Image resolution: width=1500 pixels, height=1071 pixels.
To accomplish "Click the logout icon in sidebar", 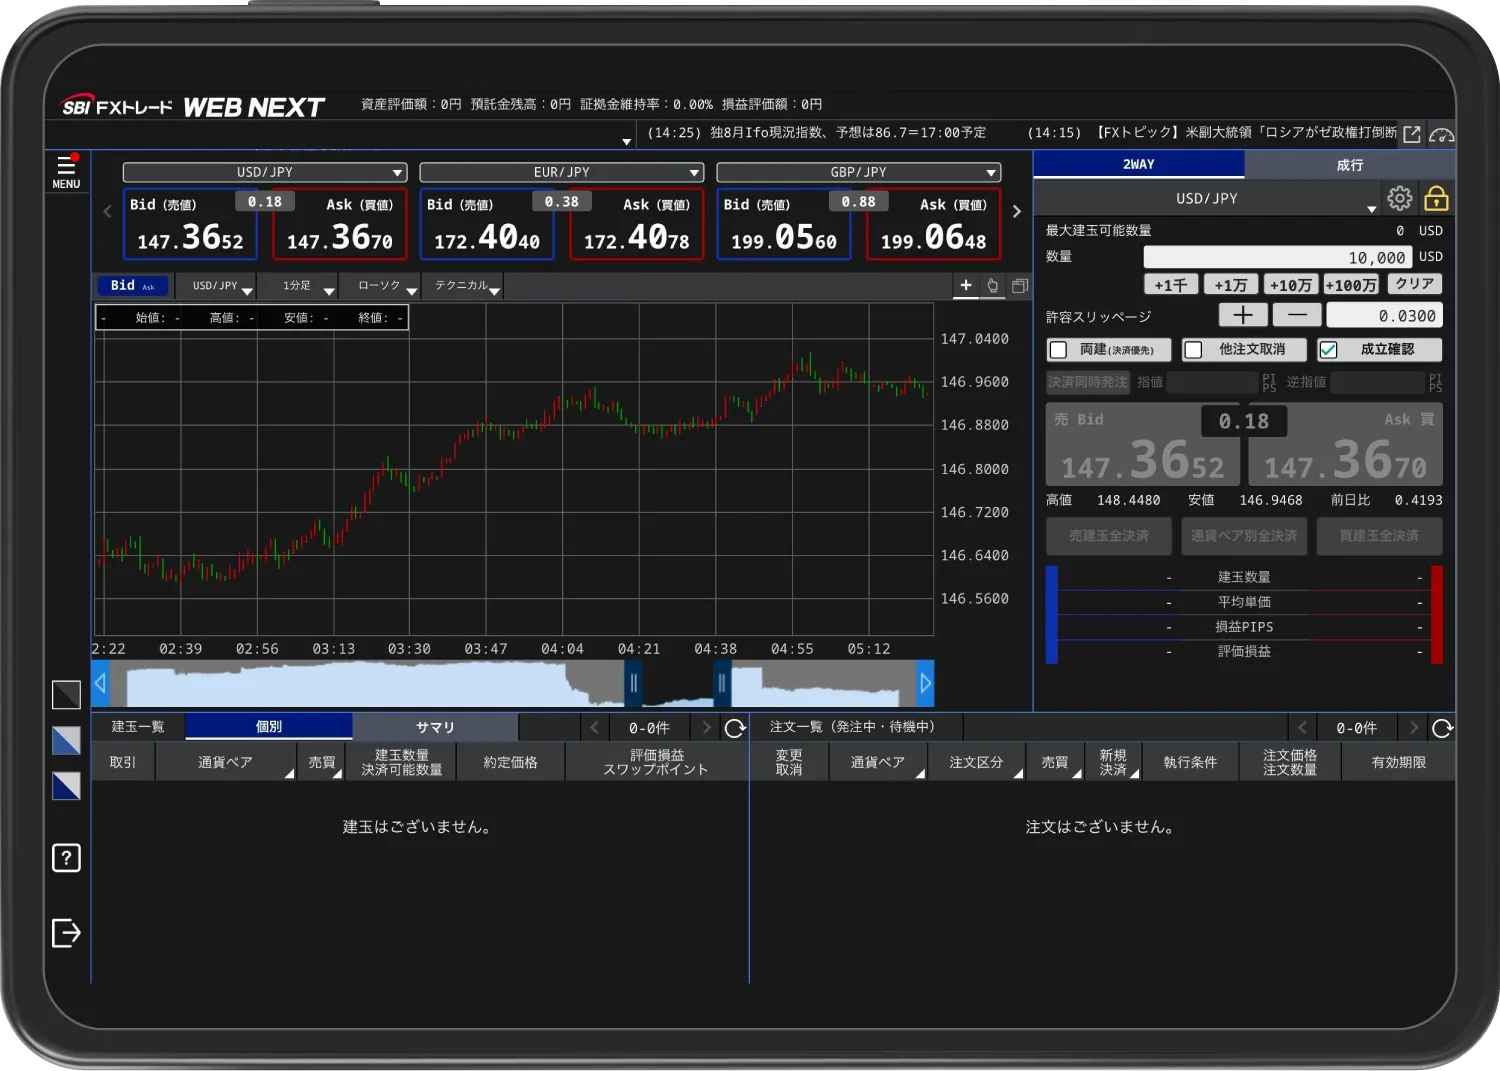I will pos(66,932).
